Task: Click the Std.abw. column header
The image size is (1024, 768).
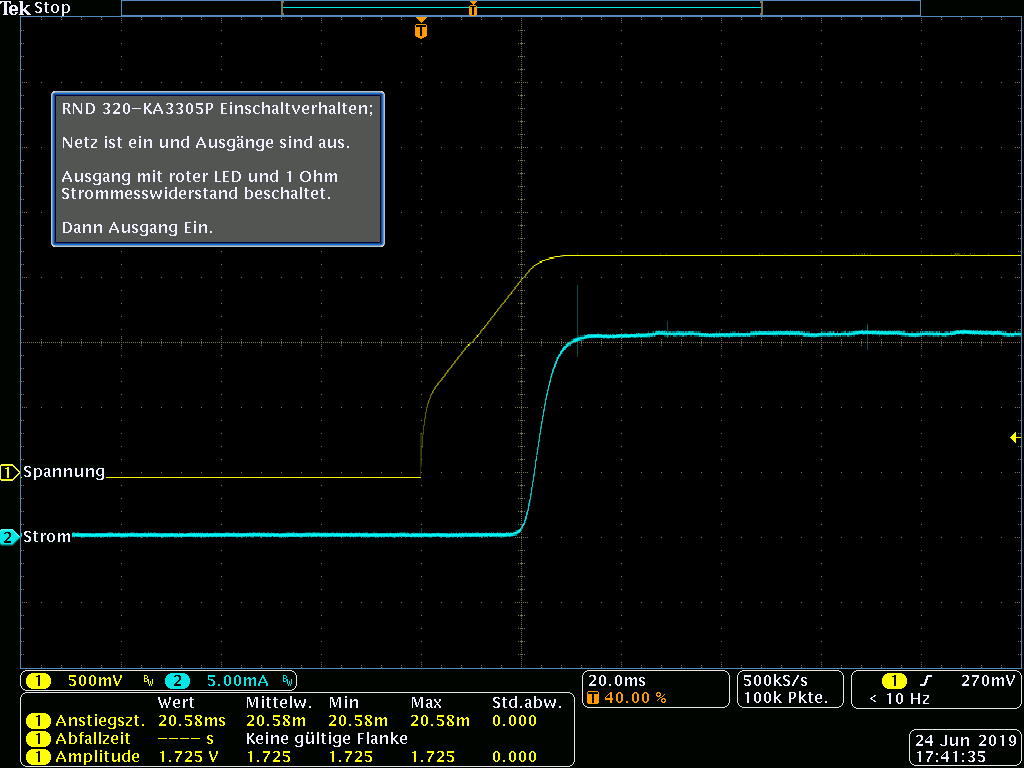Action: [x=526, y=703]
